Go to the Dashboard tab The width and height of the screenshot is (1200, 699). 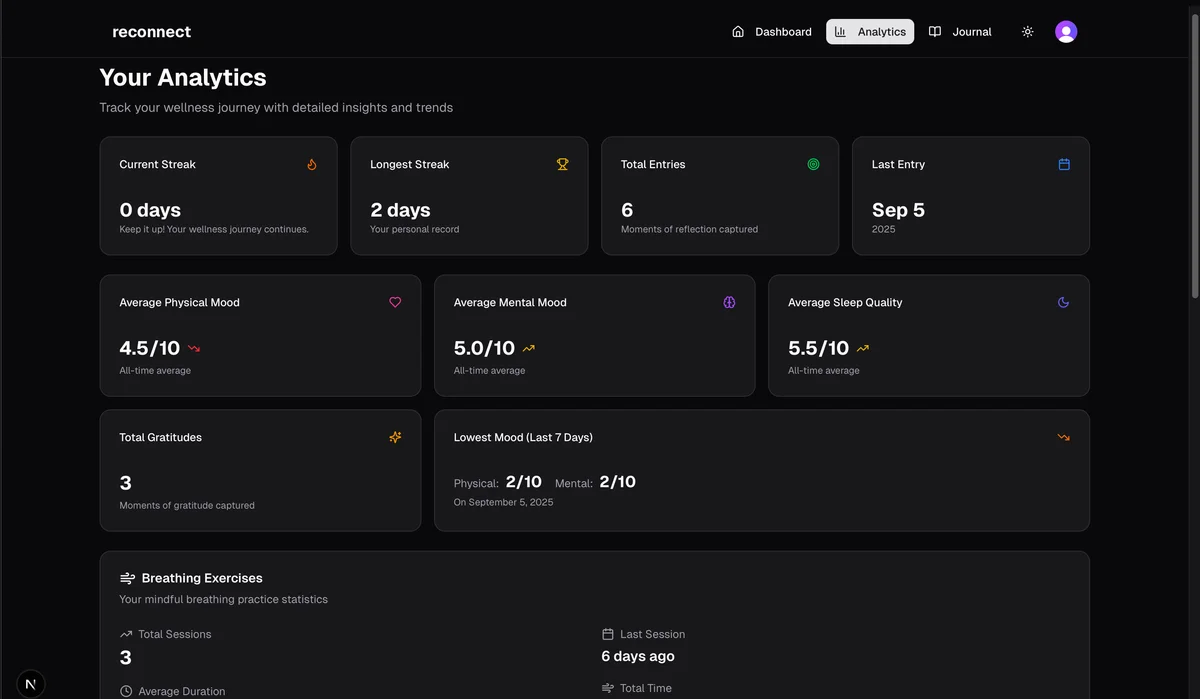pos(771,32)
